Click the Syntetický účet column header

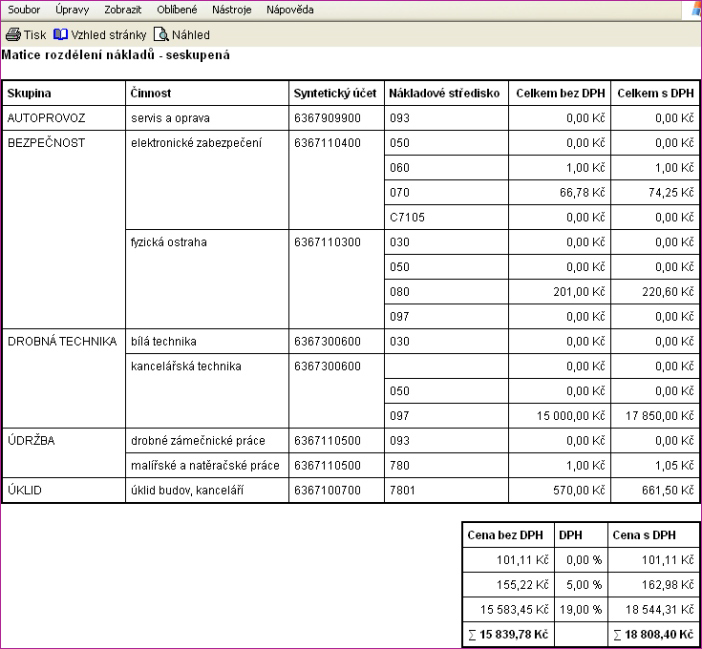point(335,93)
